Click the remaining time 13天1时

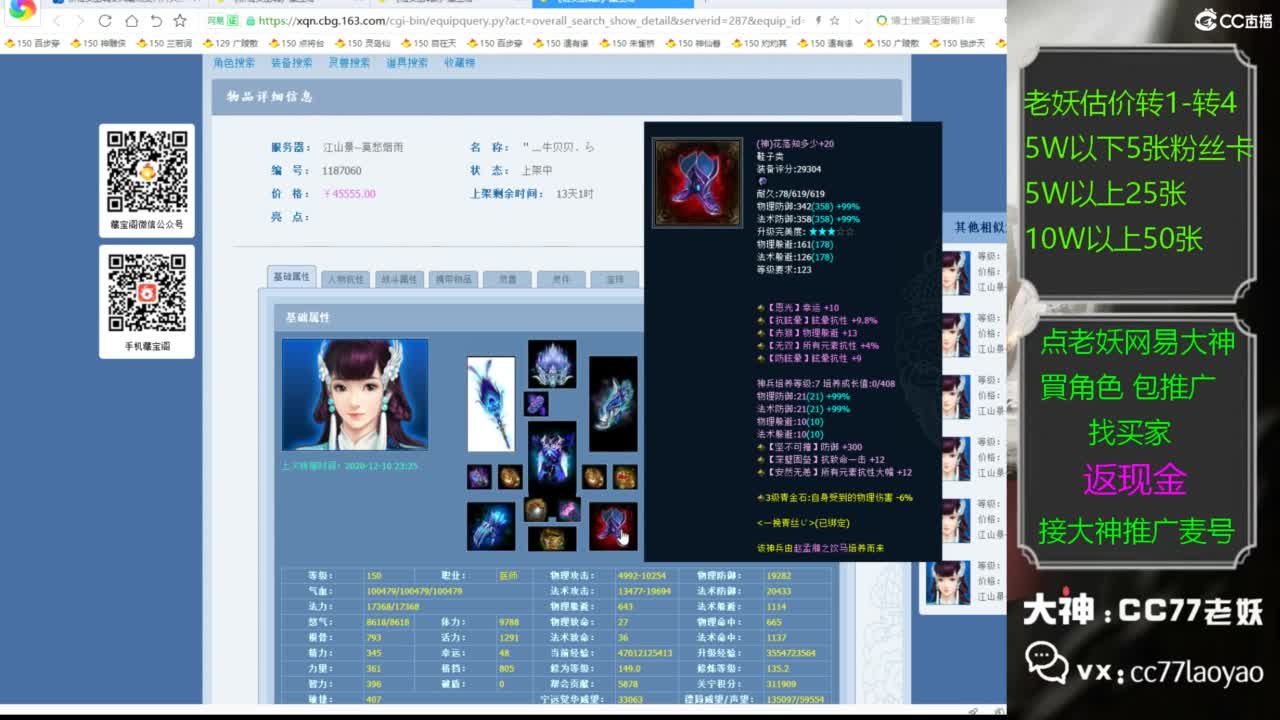[x=575, y=194]
